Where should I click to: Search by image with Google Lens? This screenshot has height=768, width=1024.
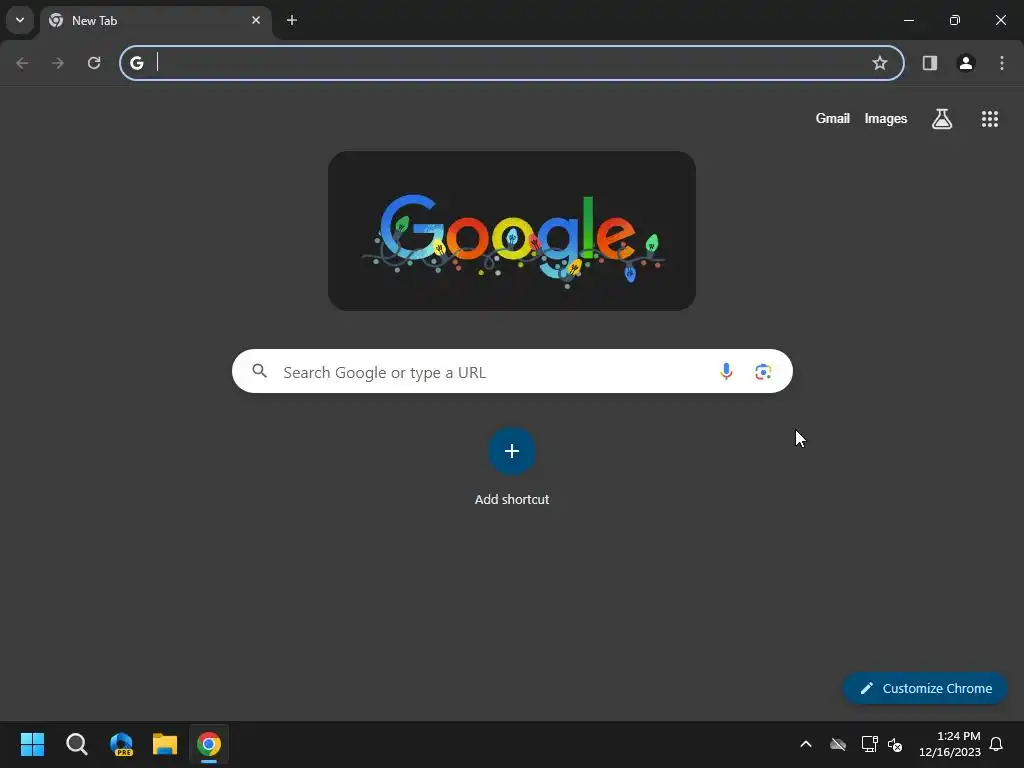click(763, 372)
